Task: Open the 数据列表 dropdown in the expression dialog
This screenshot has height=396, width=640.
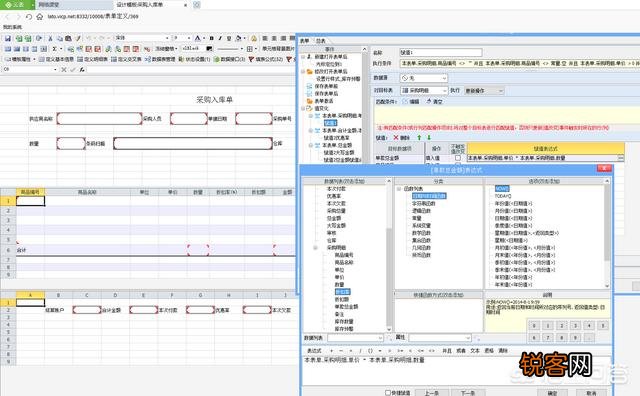Action: point(380,338)
